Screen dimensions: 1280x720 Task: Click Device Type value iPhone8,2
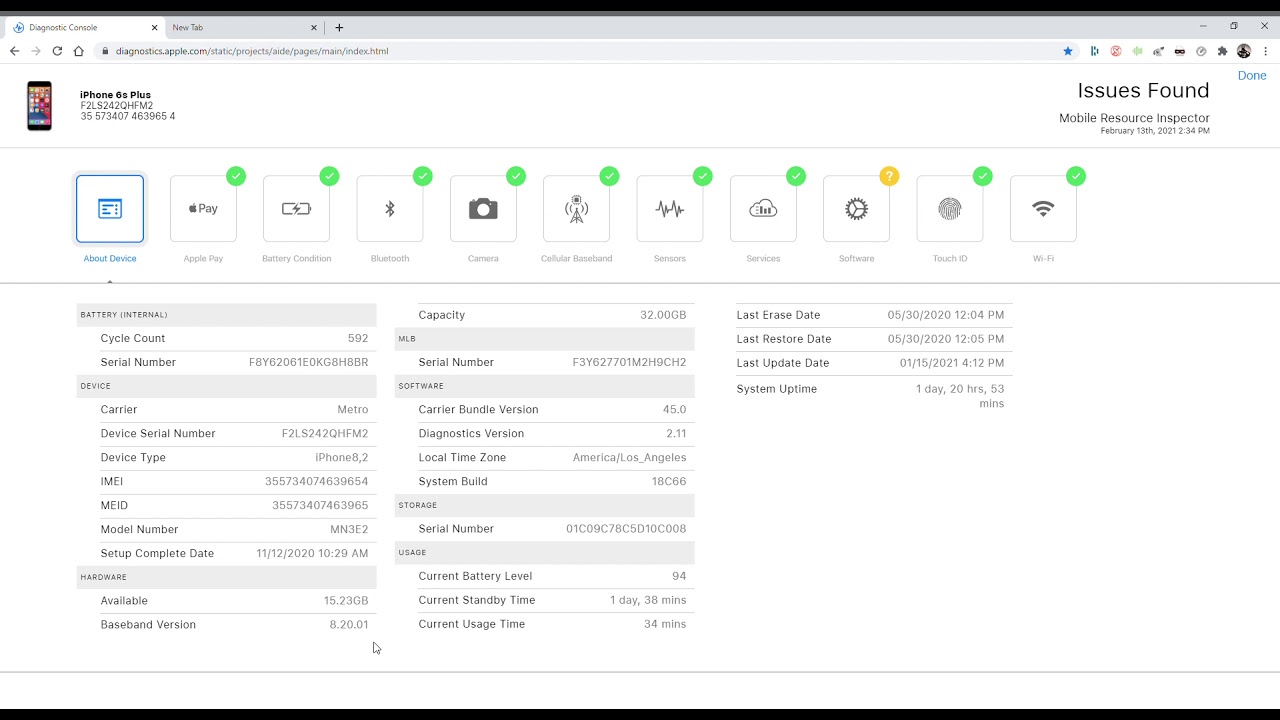pyautogui.click(x=342, y=457)
